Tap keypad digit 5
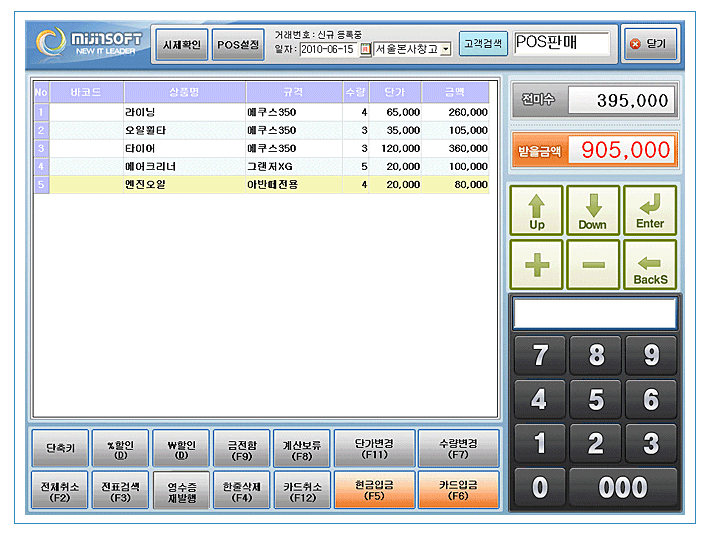 (x=595, y=399)
